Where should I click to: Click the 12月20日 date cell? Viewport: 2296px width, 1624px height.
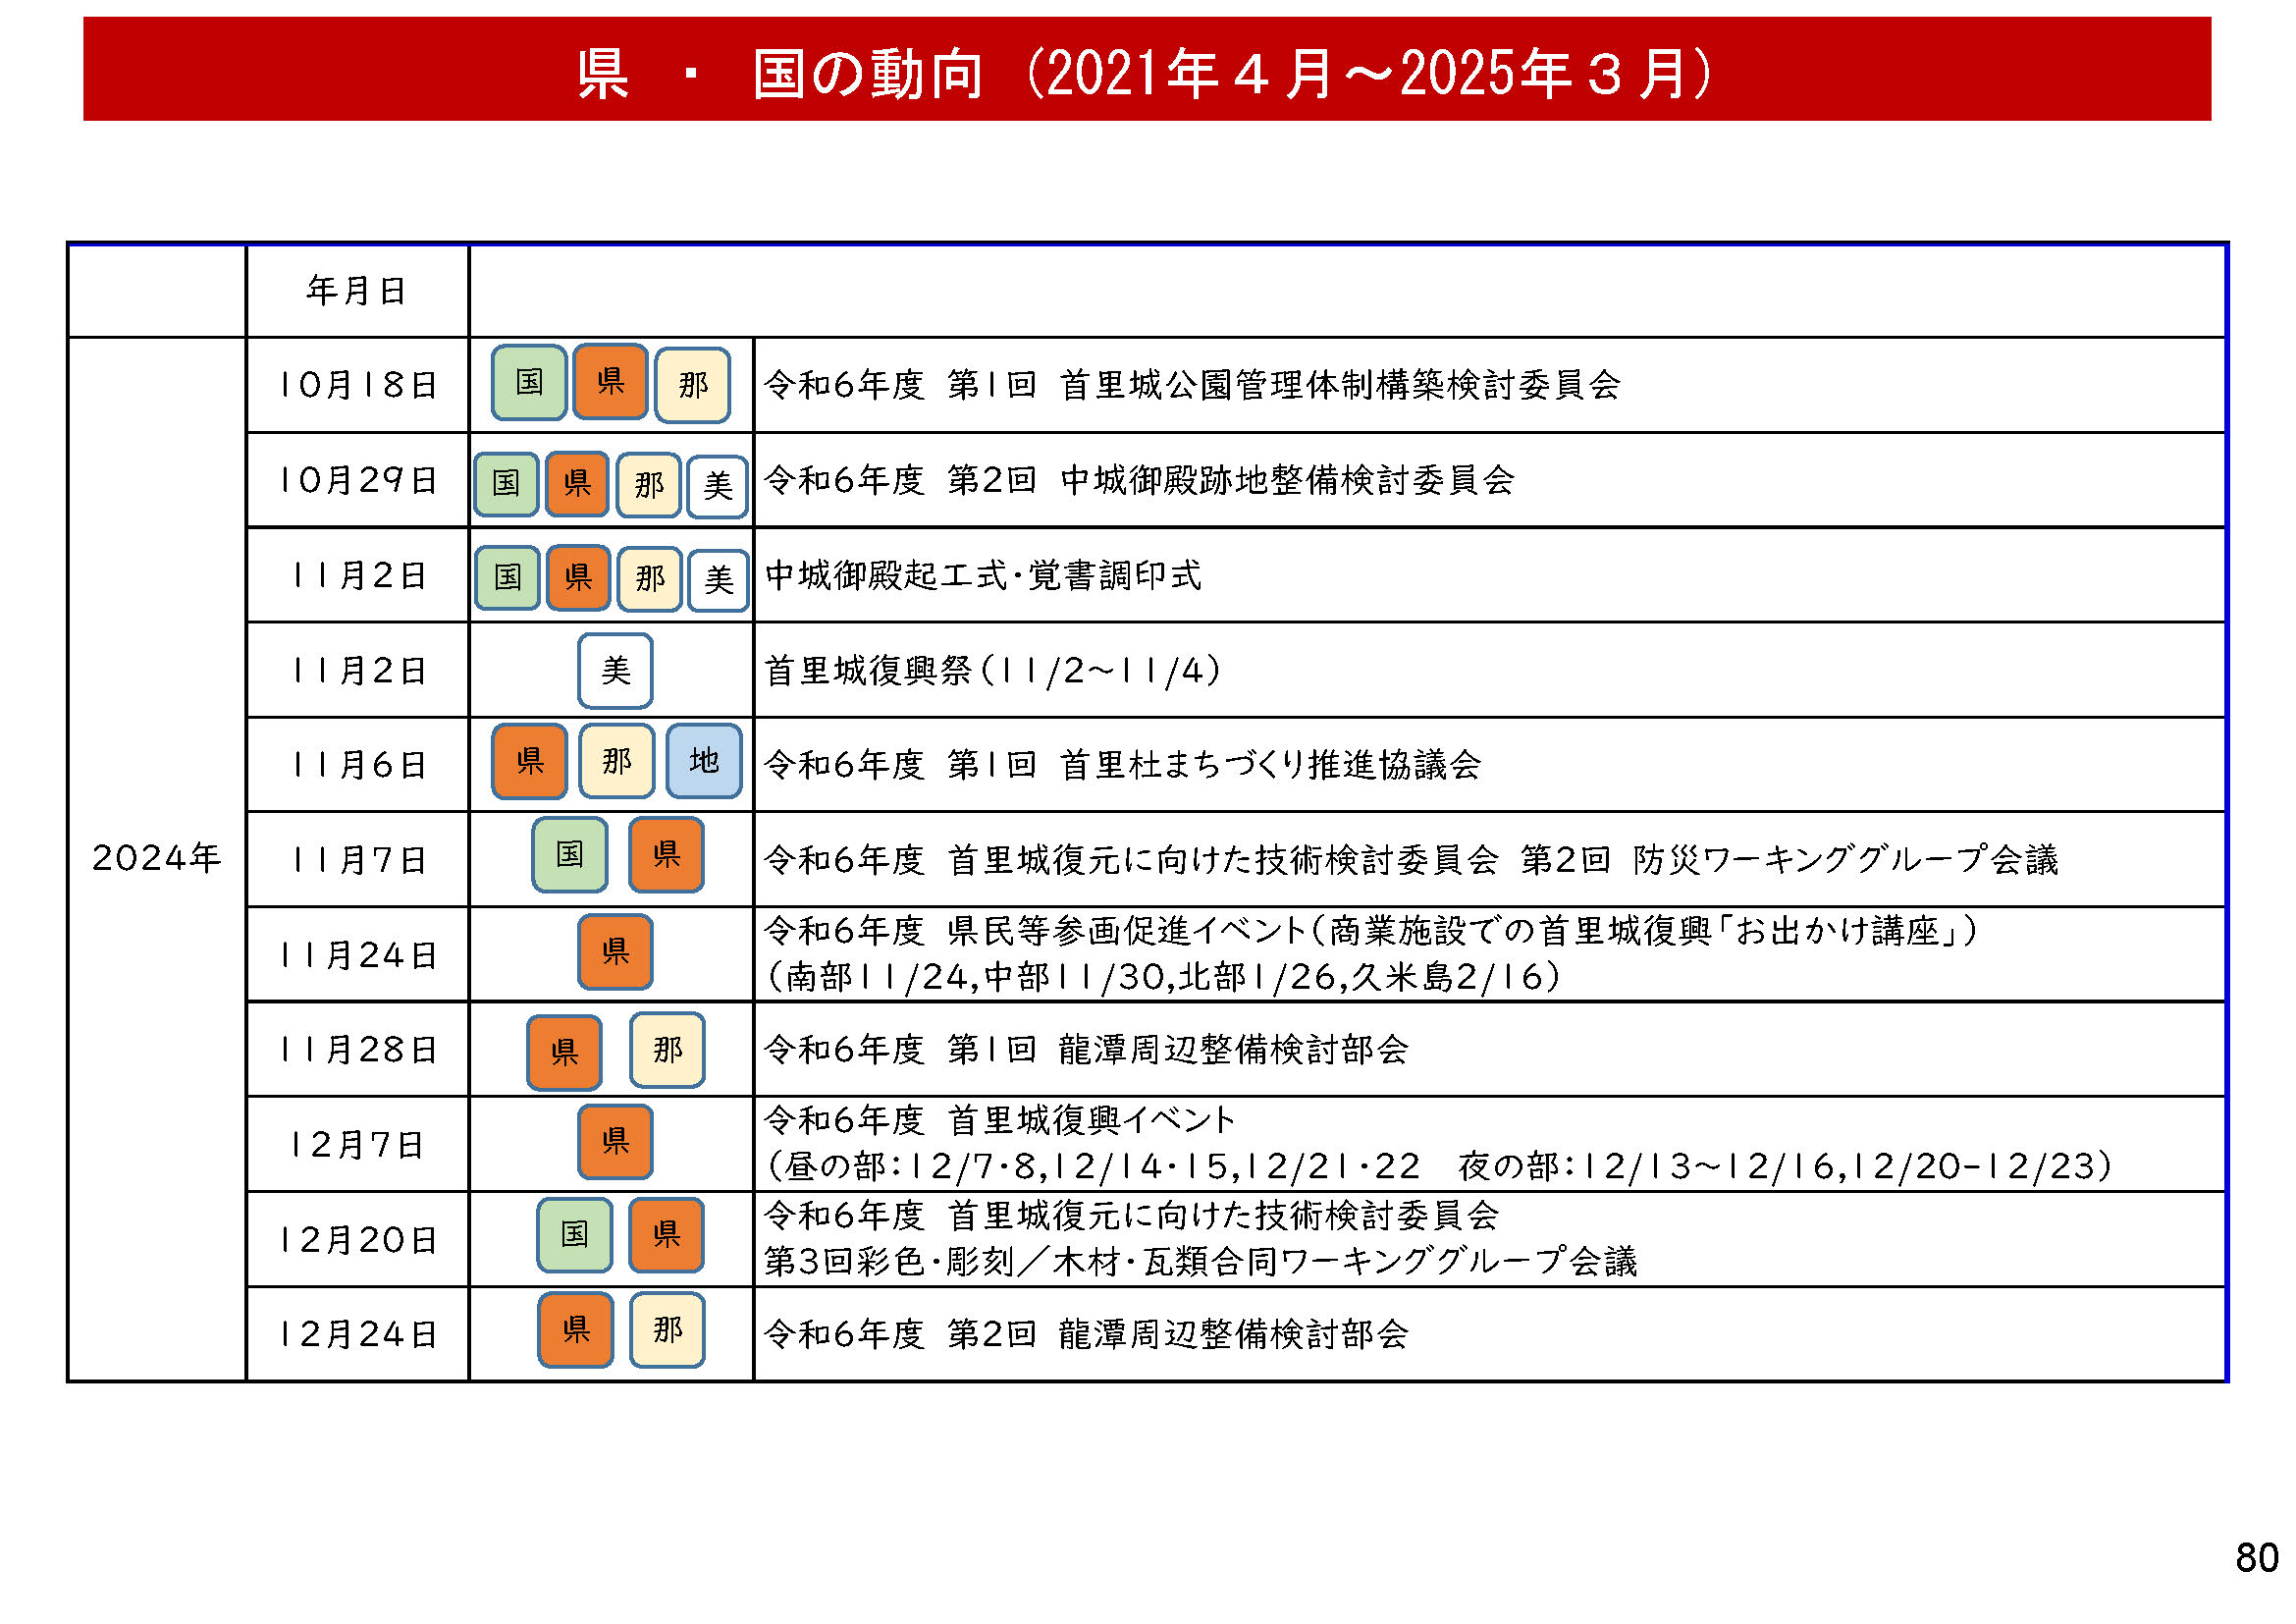point(357,1240)
